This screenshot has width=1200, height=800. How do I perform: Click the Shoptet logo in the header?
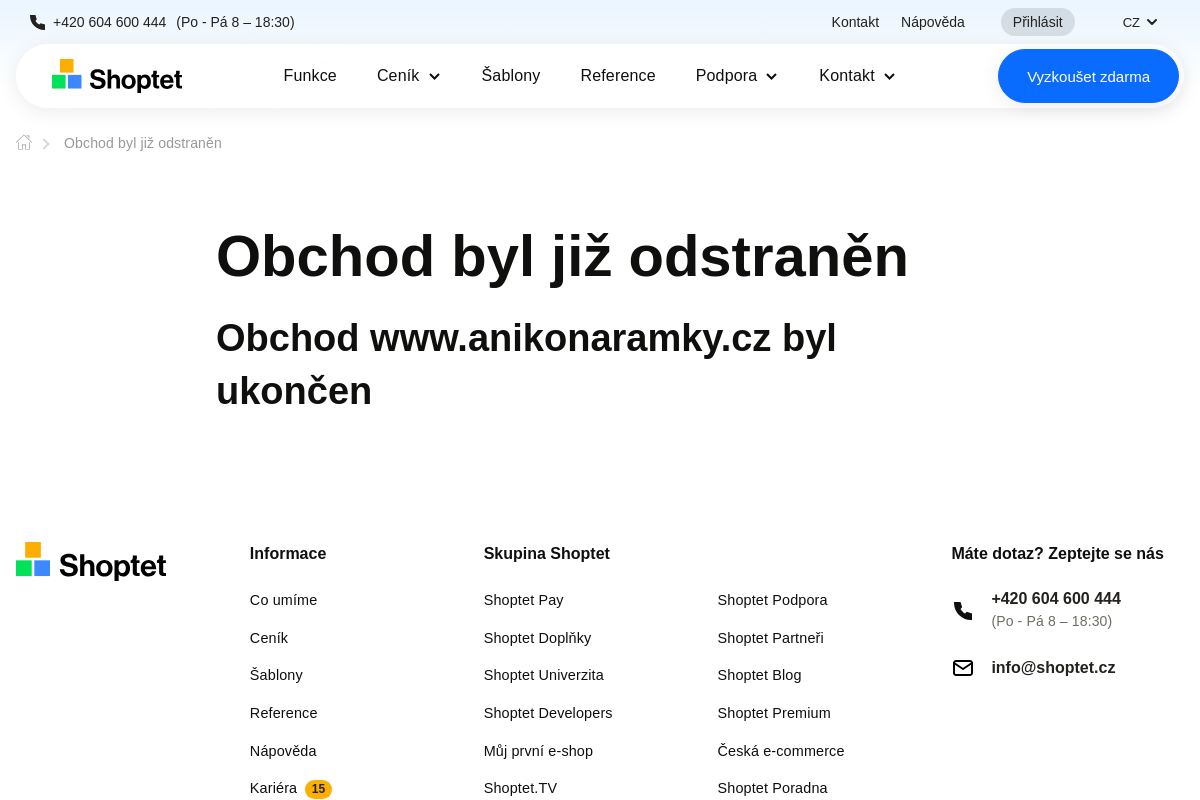tap(116, 75)
